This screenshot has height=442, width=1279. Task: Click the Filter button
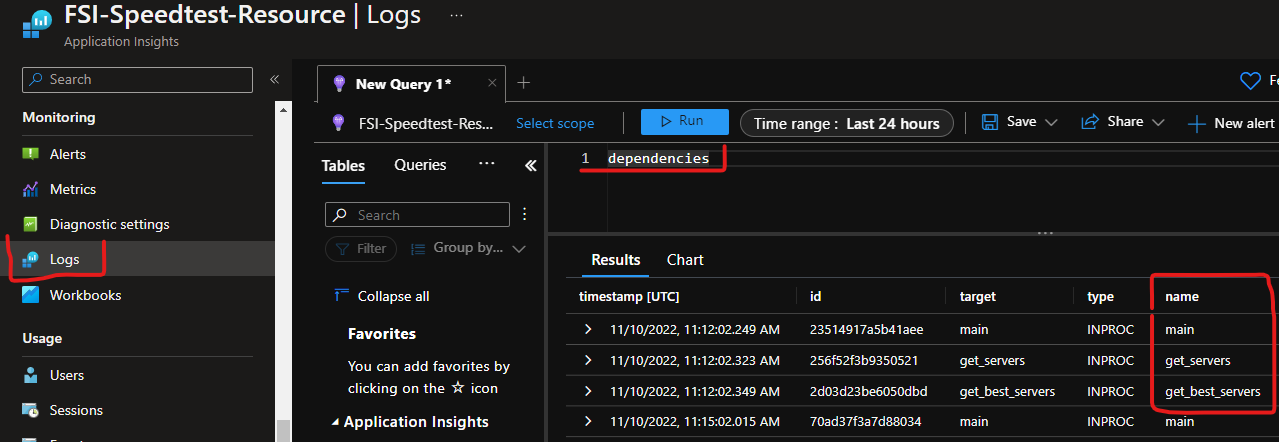pos(361,248)
